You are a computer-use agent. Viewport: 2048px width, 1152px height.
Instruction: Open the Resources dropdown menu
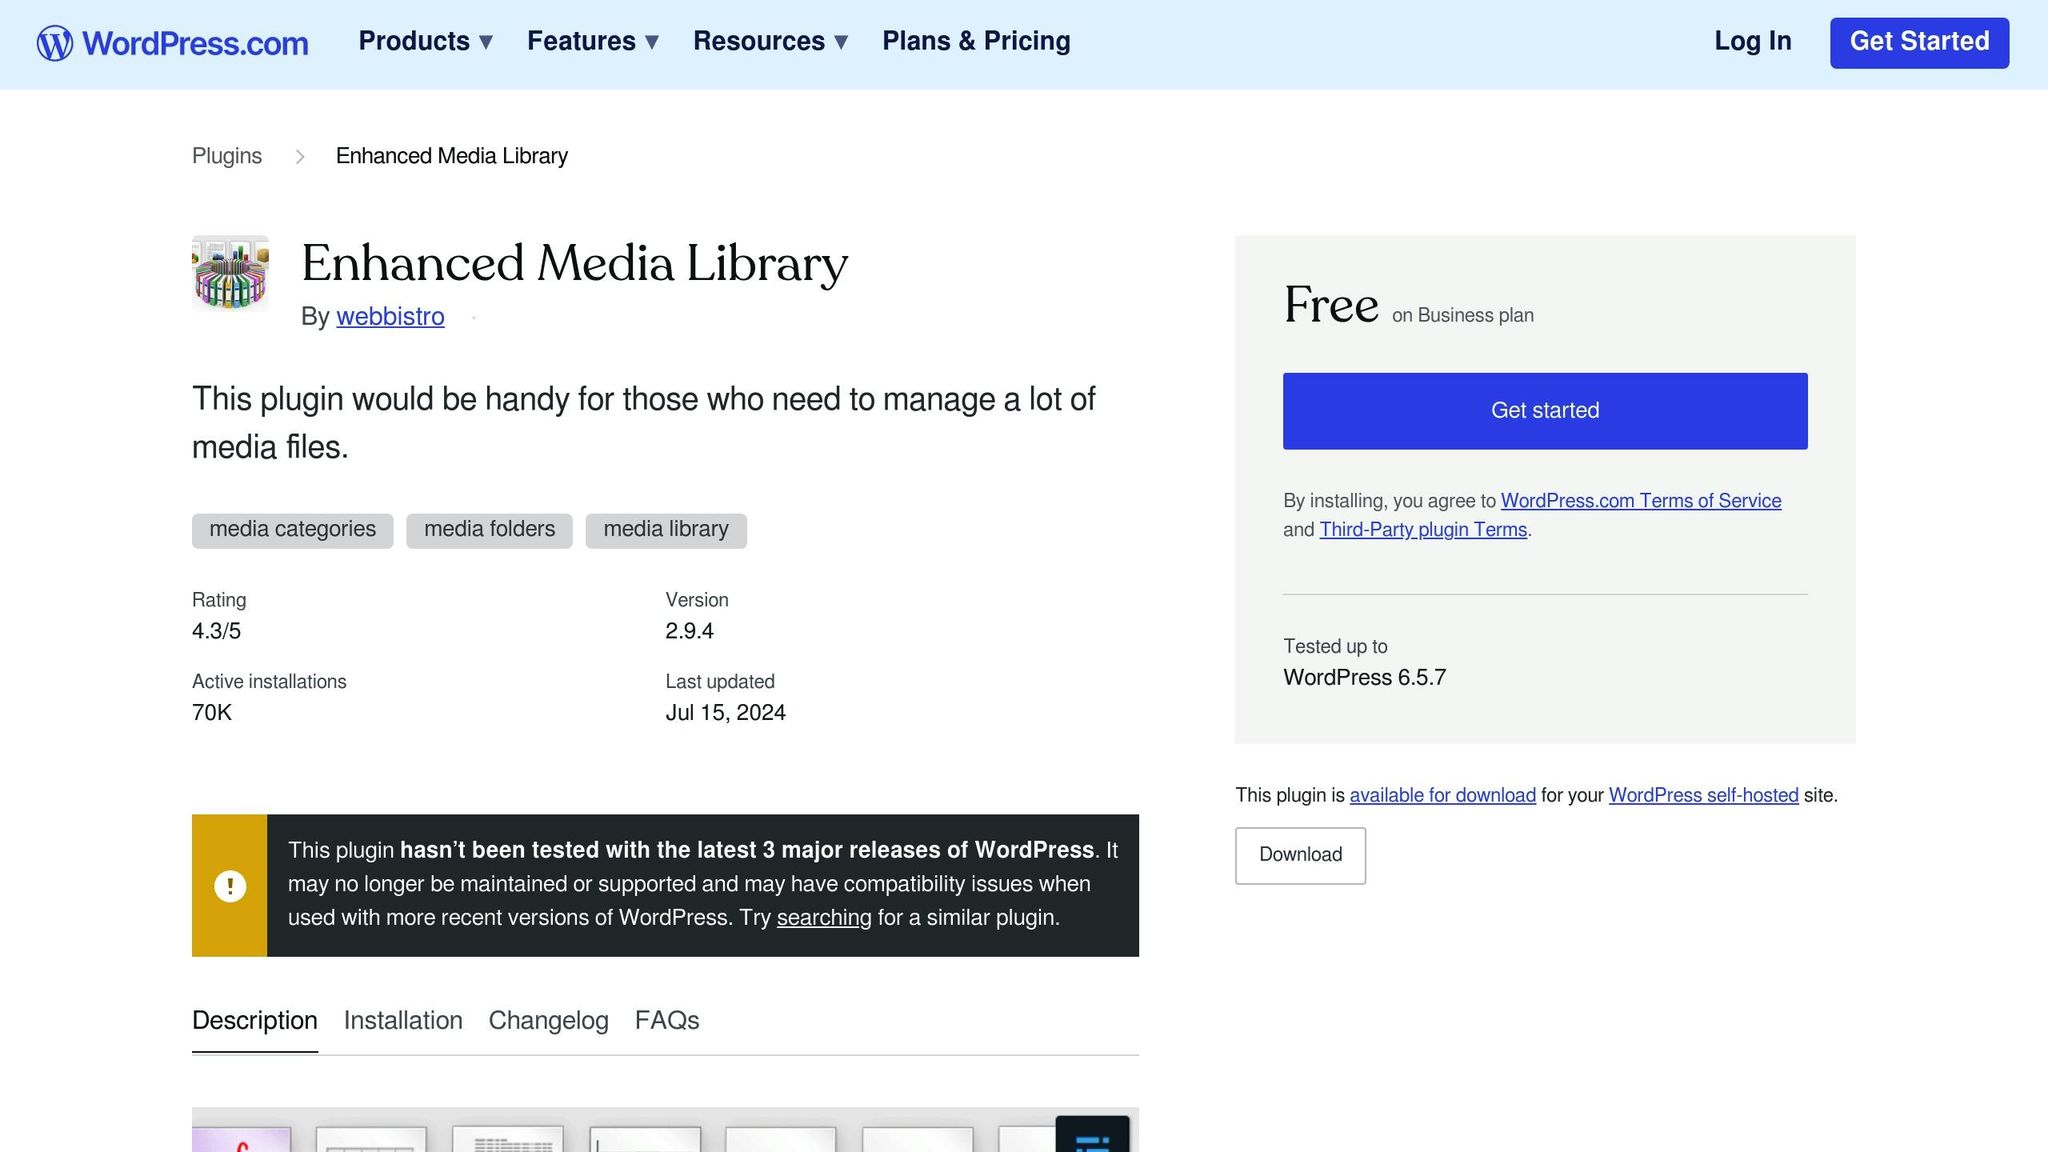(x=770, y=41)
